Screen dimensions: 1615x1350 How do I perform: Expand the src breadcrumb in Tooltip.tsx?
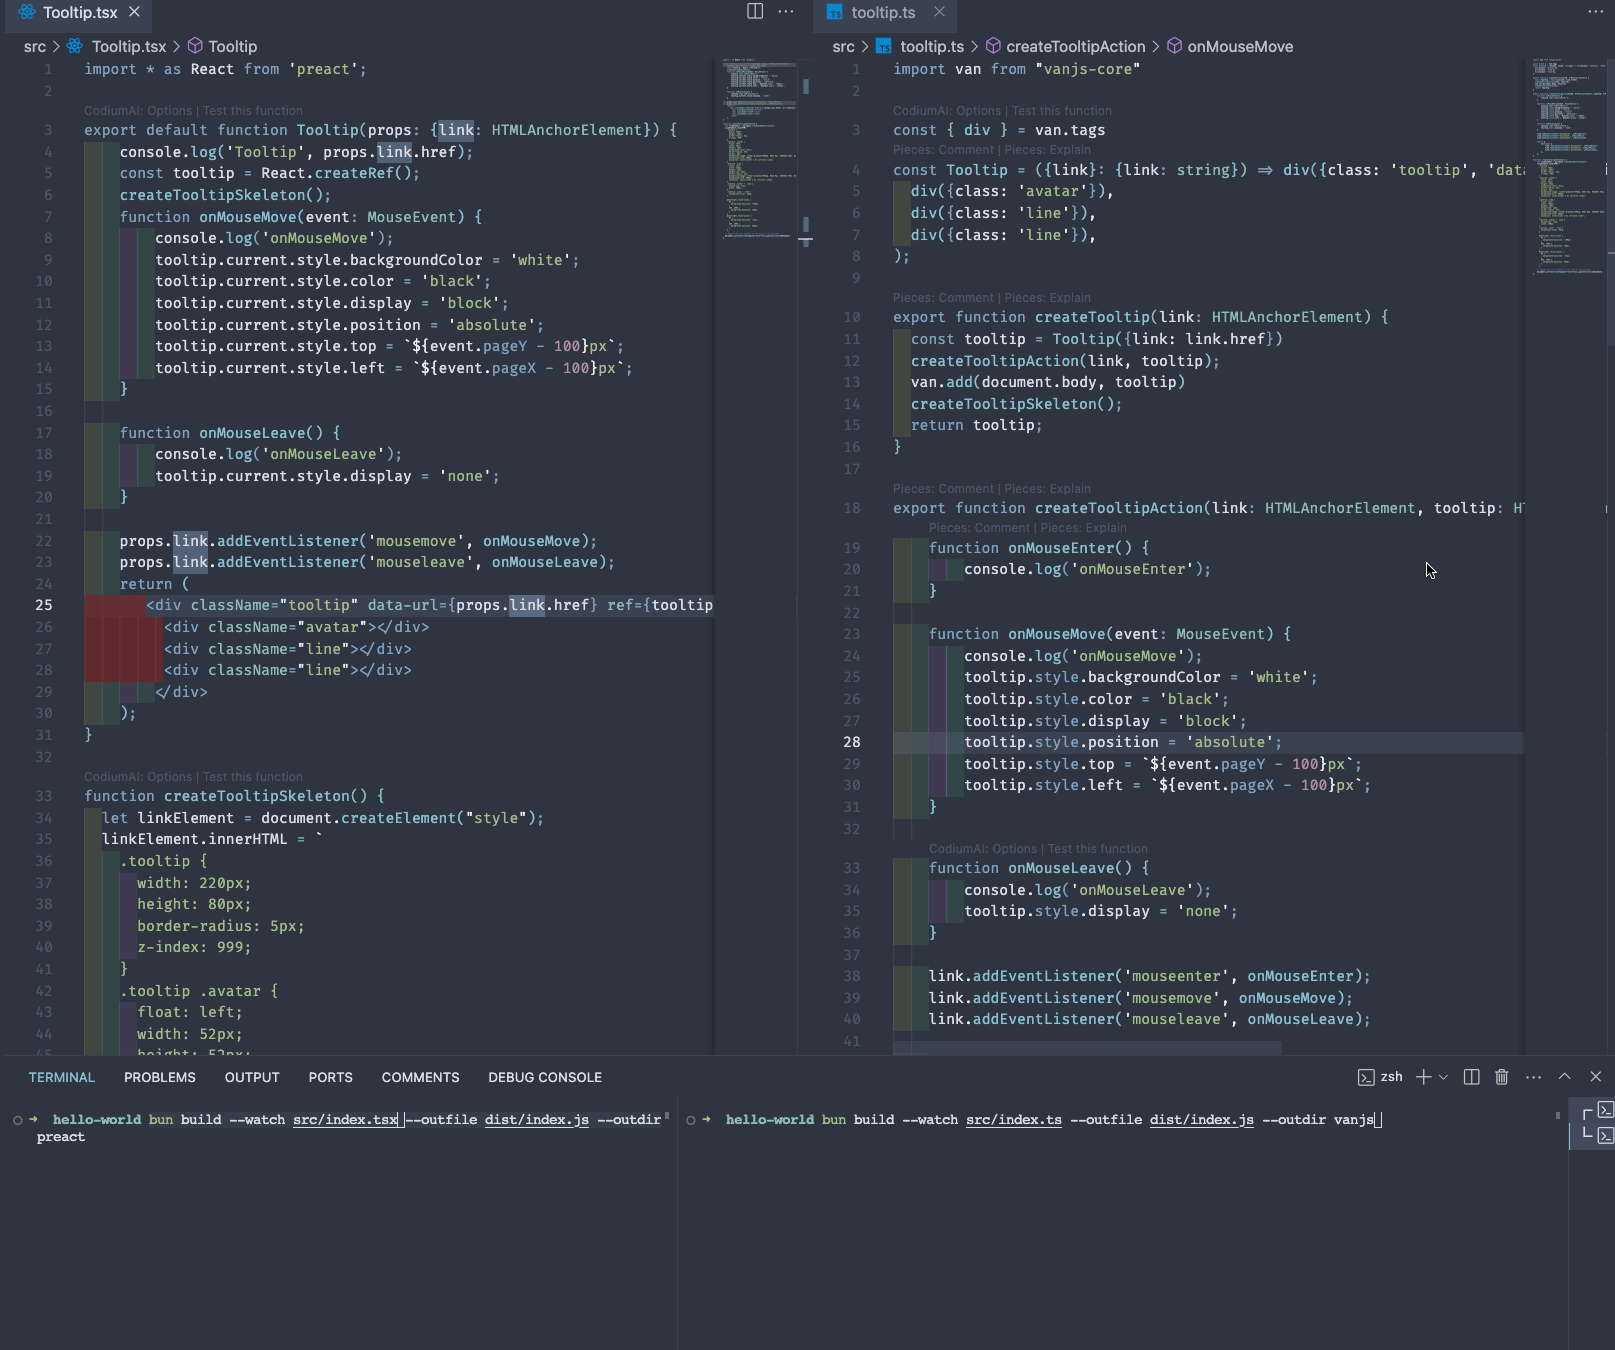[x=33, y=46]
